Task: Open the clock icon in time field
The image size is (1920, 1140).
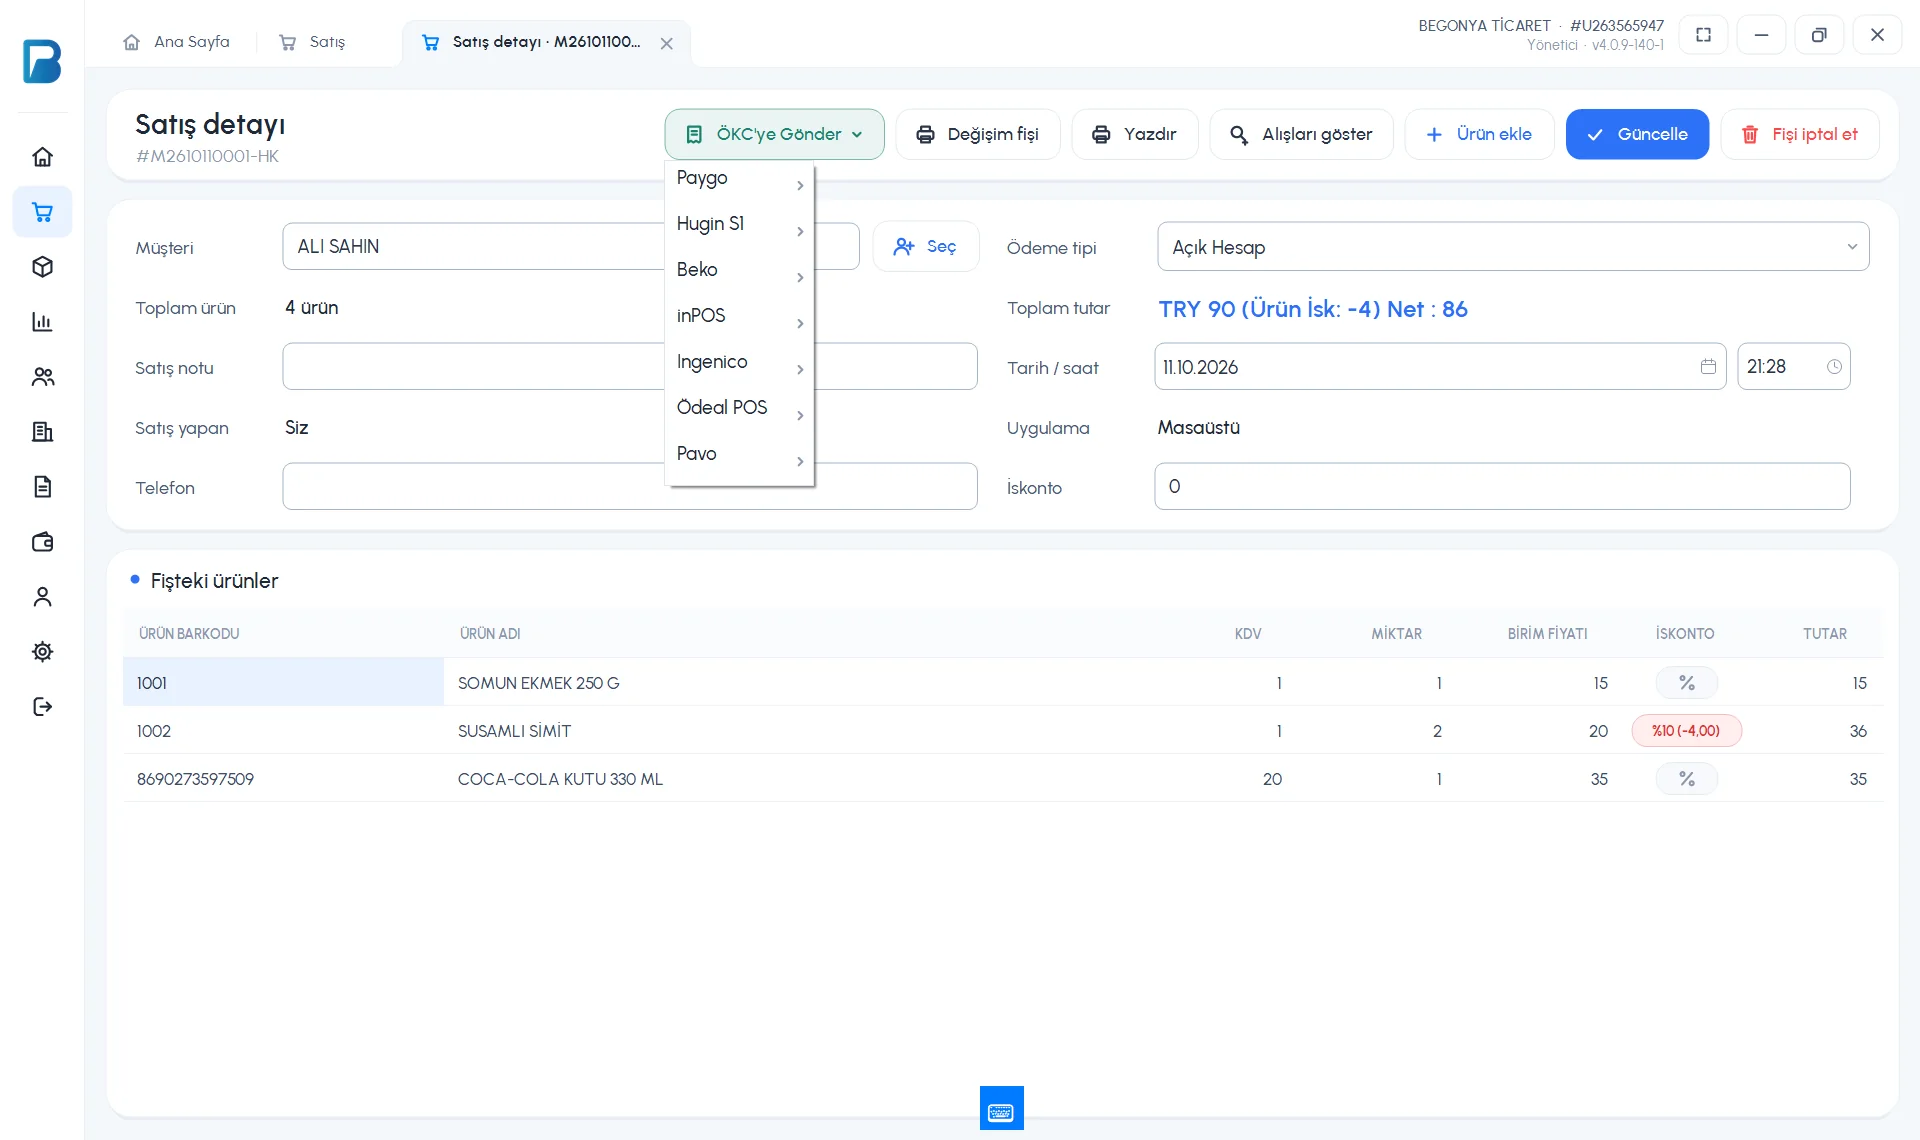Action: (1834, 367)
